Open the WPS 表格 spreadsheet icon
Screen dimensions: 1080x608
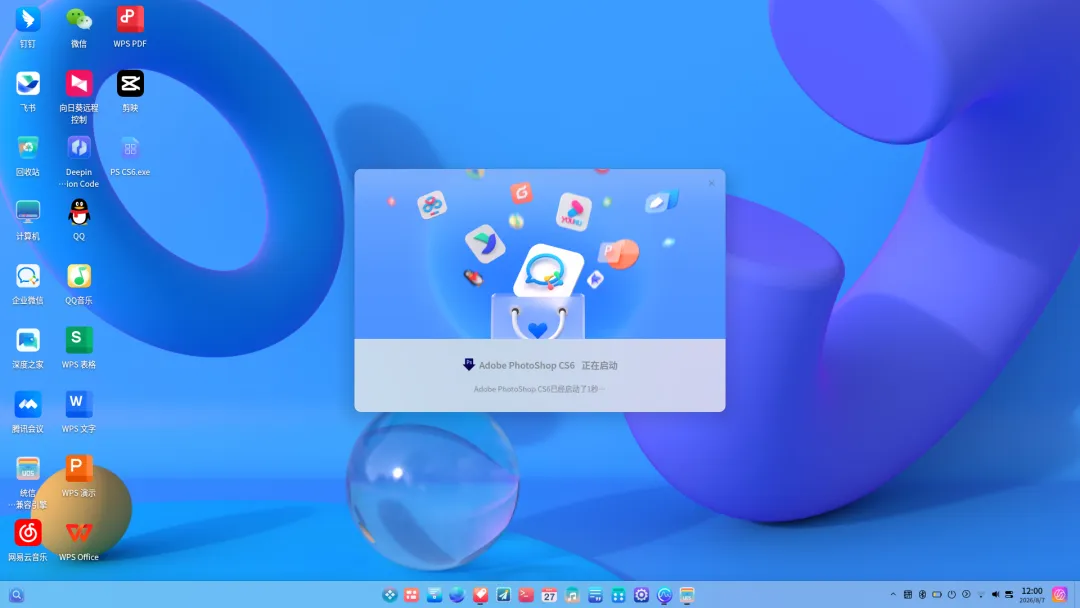(x=79, y=339)
